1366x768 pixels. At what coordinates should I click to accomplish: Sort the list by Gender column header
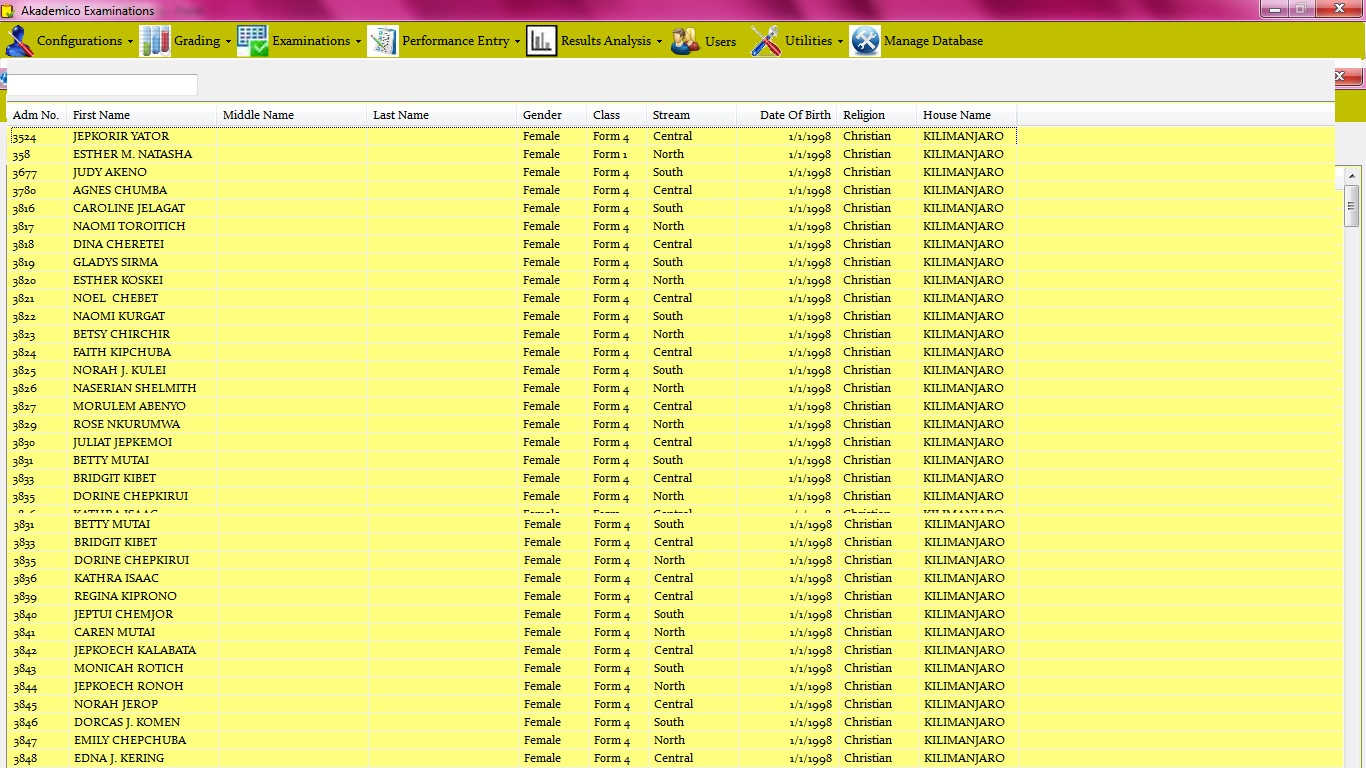pos(543,114)
